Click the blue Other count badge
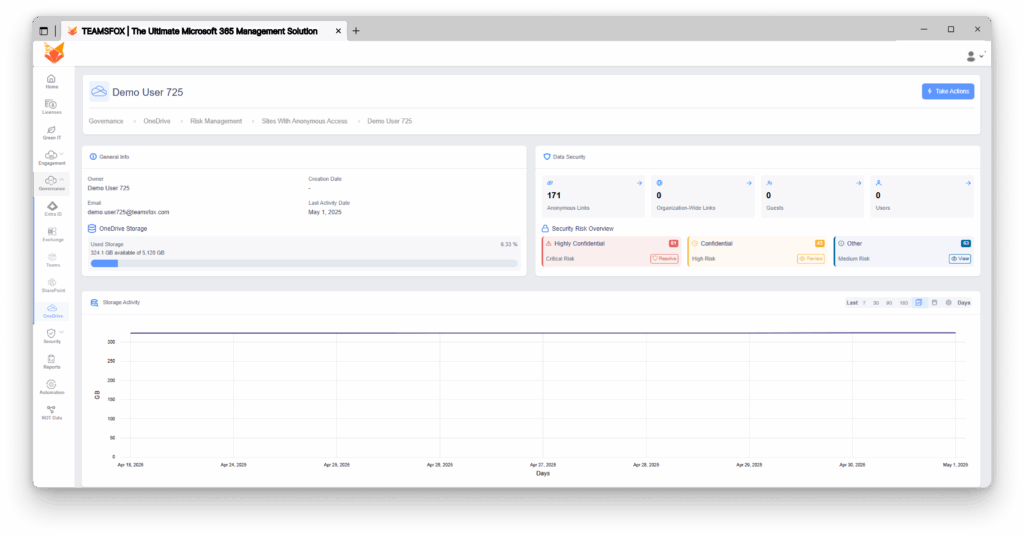Screen dimensions: 1024x536 [966, 244]
